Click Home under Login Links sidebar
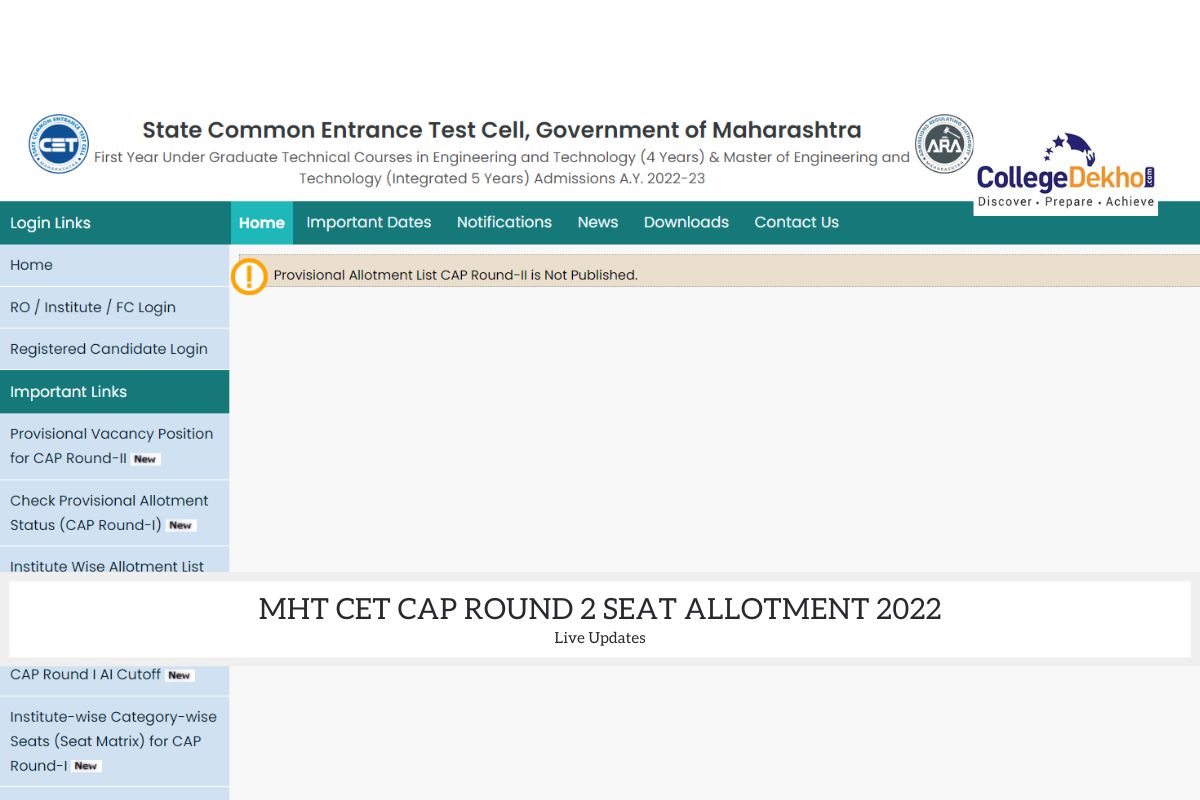This screenshot has width=1200, height=800. click(31, 265)
